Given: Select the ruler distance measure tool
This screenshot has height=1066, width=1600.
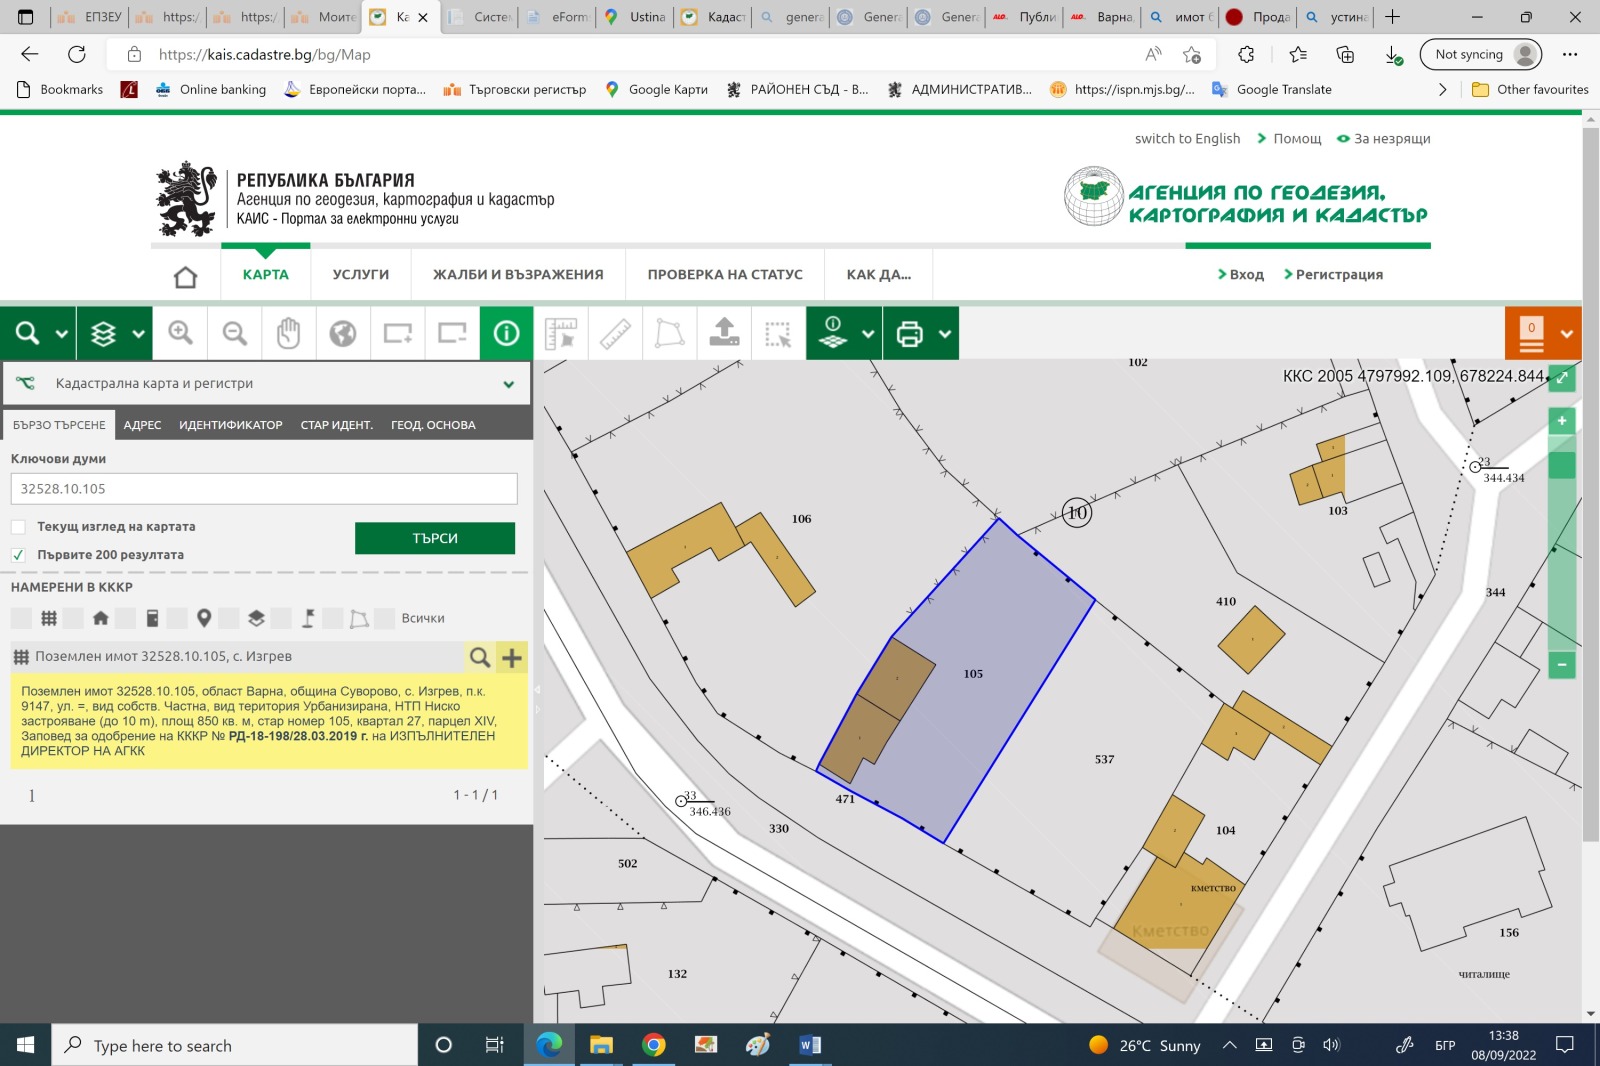Looking at the screenshot, I should (x=615, y=333).
